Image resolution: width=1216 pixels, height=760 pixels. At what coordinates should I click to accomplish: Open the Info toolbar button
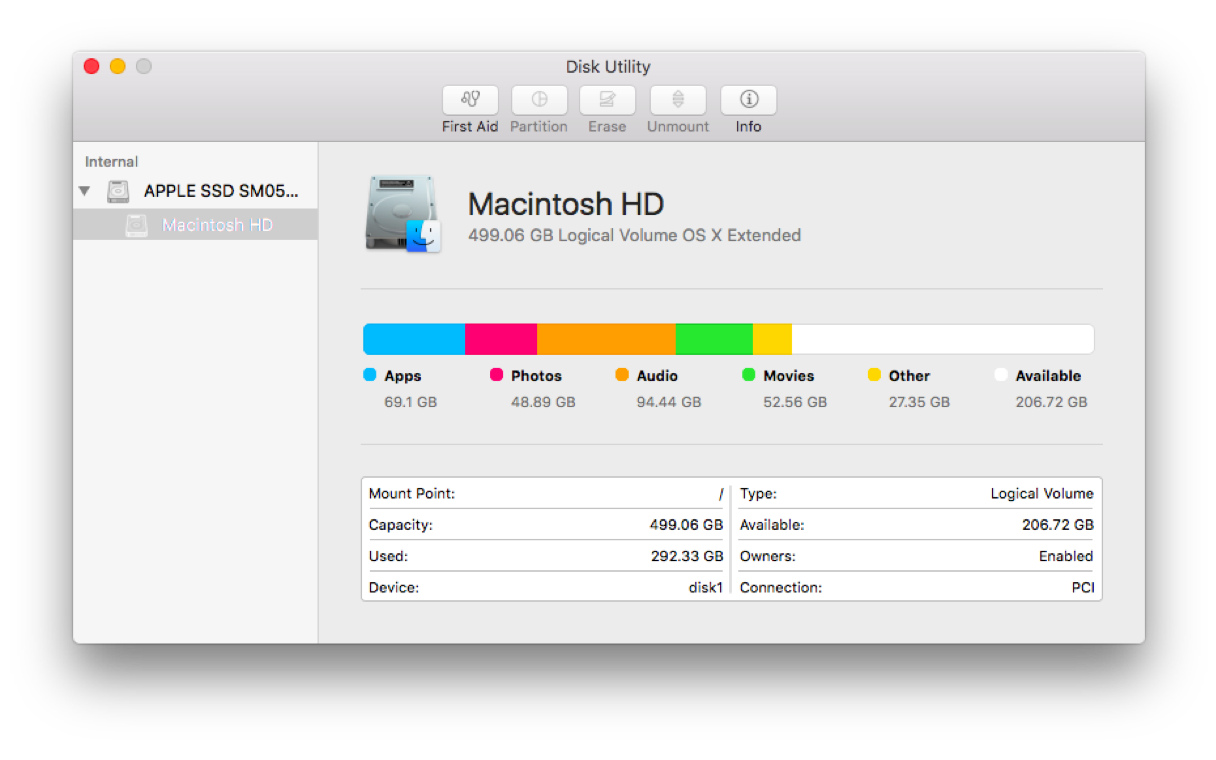point(748,100)
